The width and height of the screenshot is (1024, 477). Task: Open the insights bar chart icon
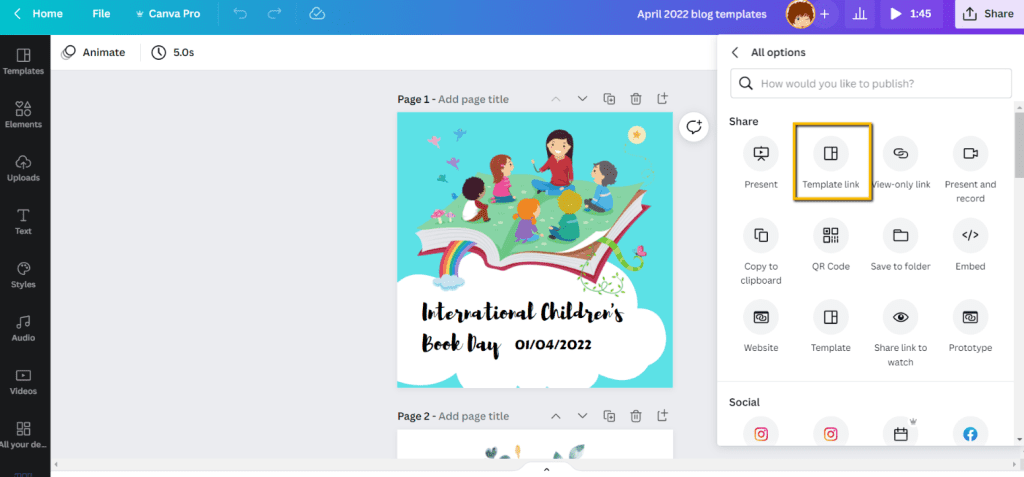(x=860, y=14)
